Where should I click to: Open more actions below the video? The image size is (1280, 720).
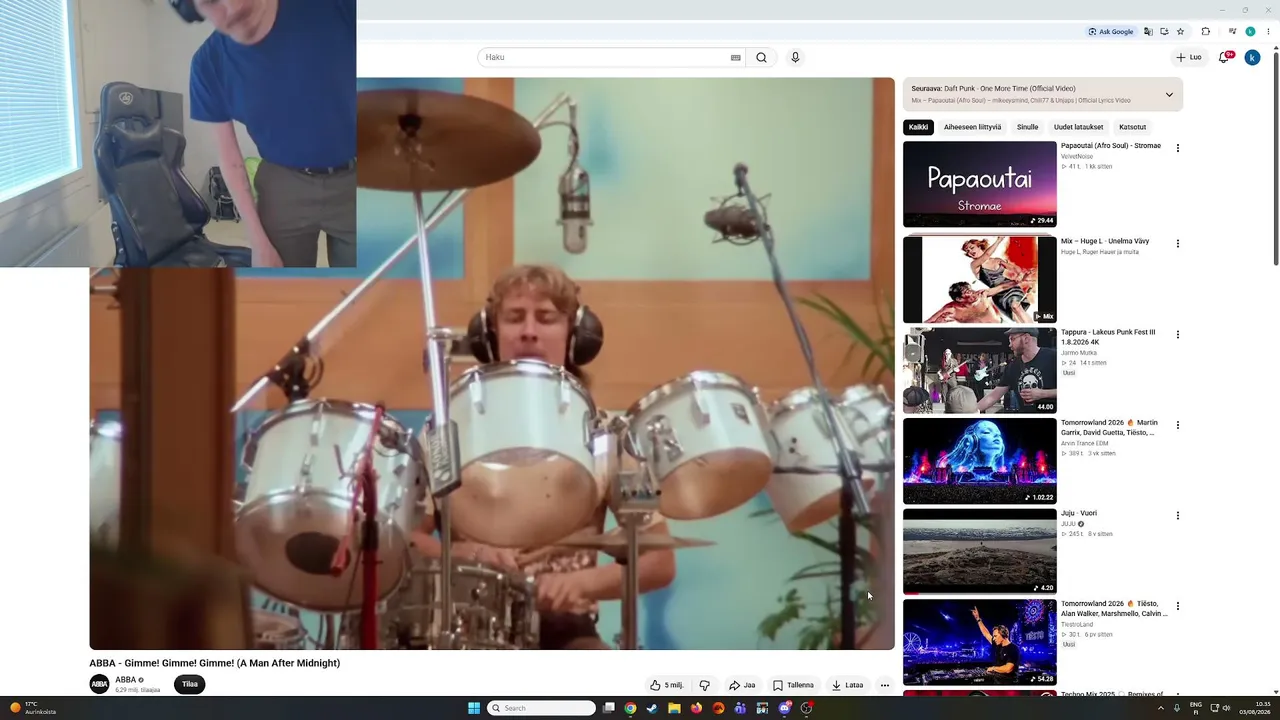pos(884,685)
